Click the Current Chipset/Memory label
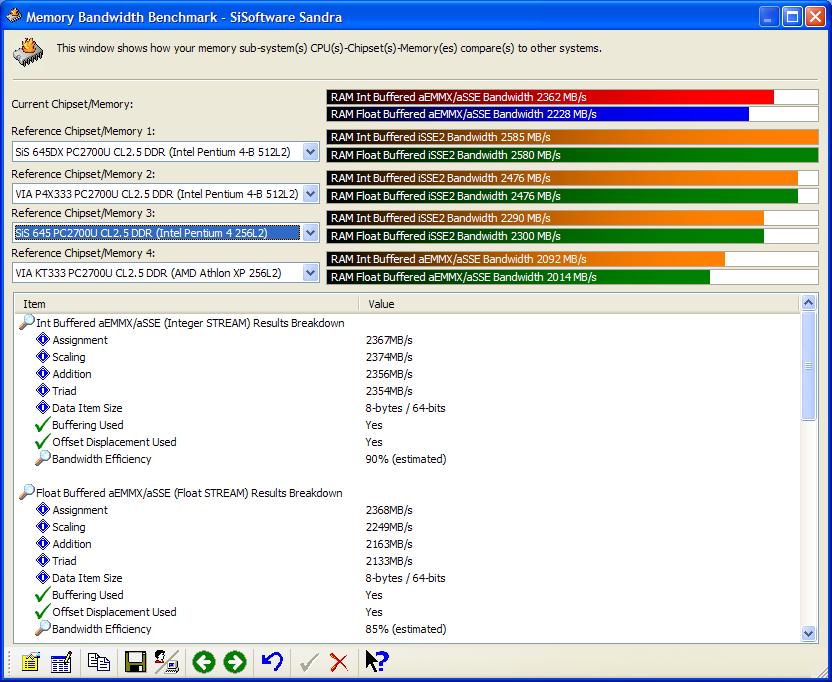This screenshot has width=832, height=682. point(72,104)
